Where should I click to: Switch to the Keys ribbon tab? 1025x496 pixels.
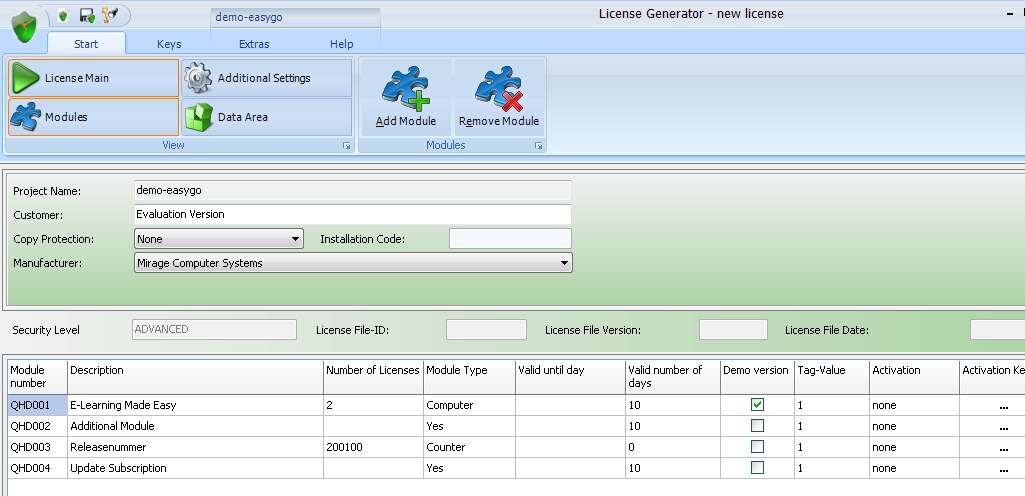point(169,44)
